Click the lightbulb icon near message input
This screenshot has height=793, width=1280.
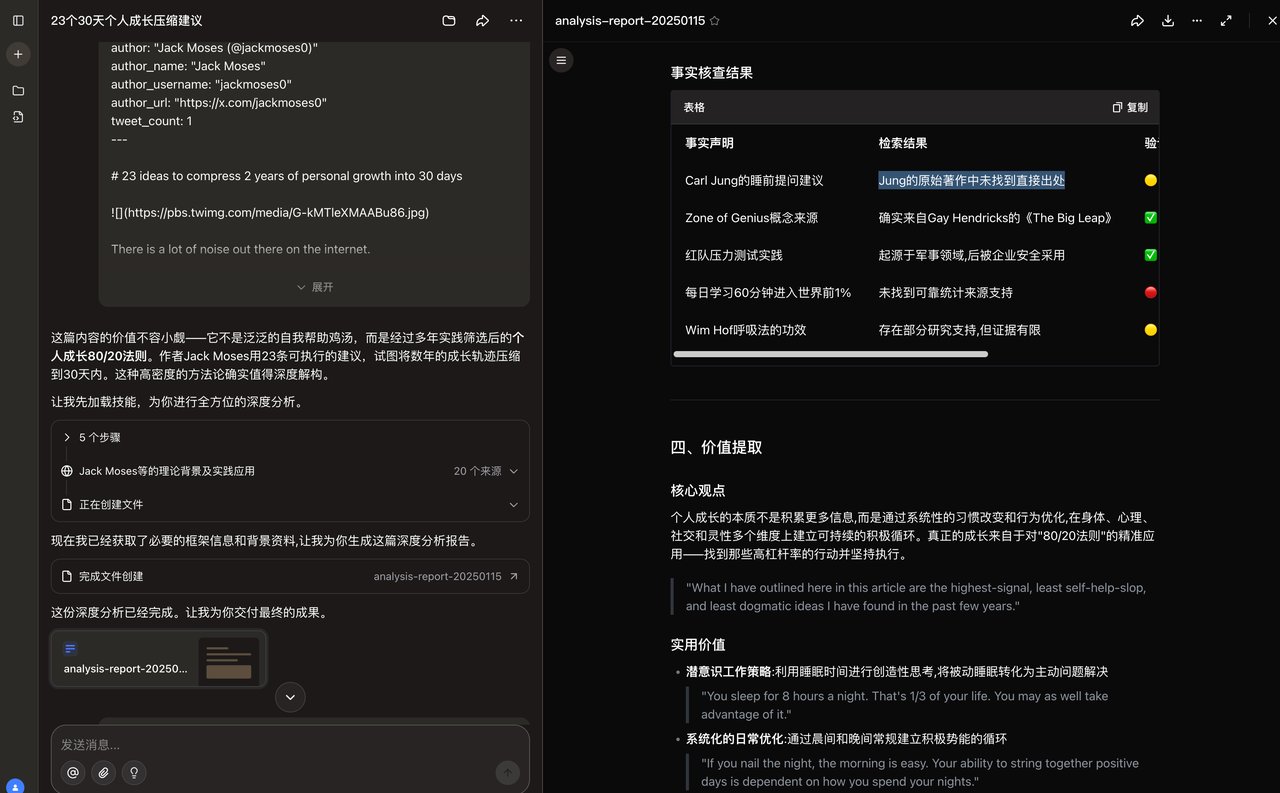coord(134,772)
